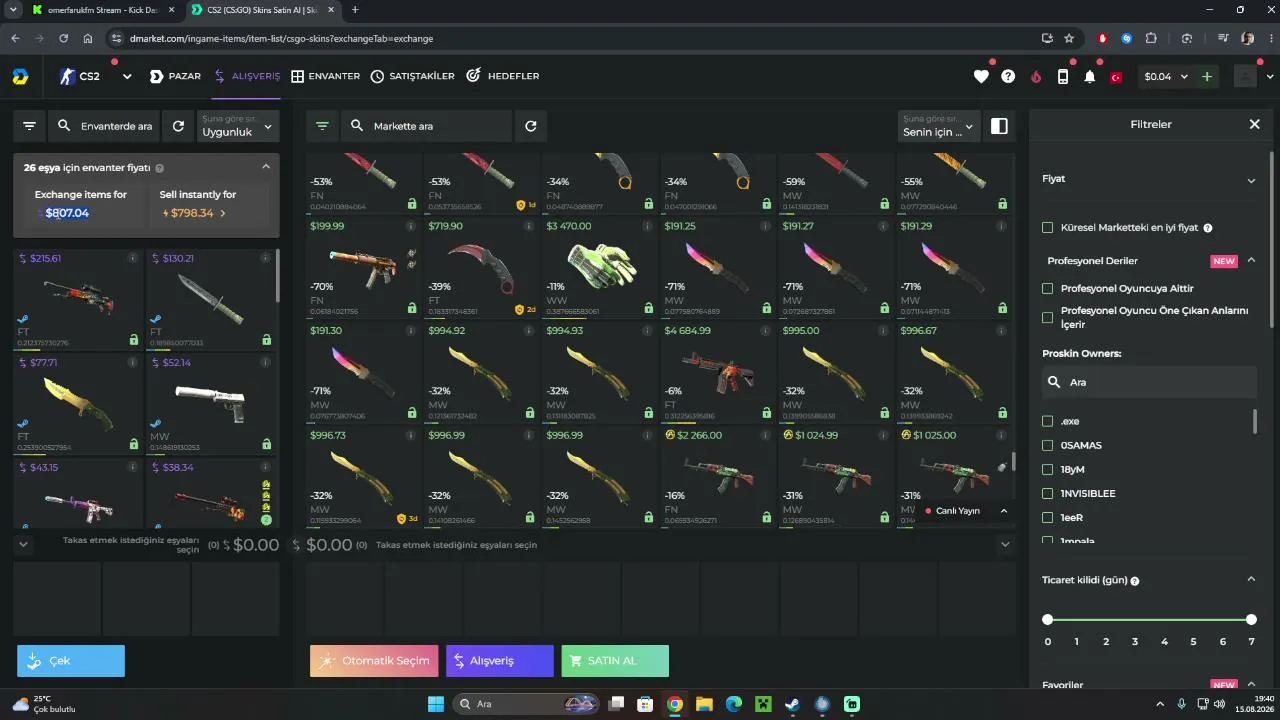Switch to the ALIŞVERİŞ top navigation tab
The width and height of the screenshot is (1280, 720).
tap(247, 76)
